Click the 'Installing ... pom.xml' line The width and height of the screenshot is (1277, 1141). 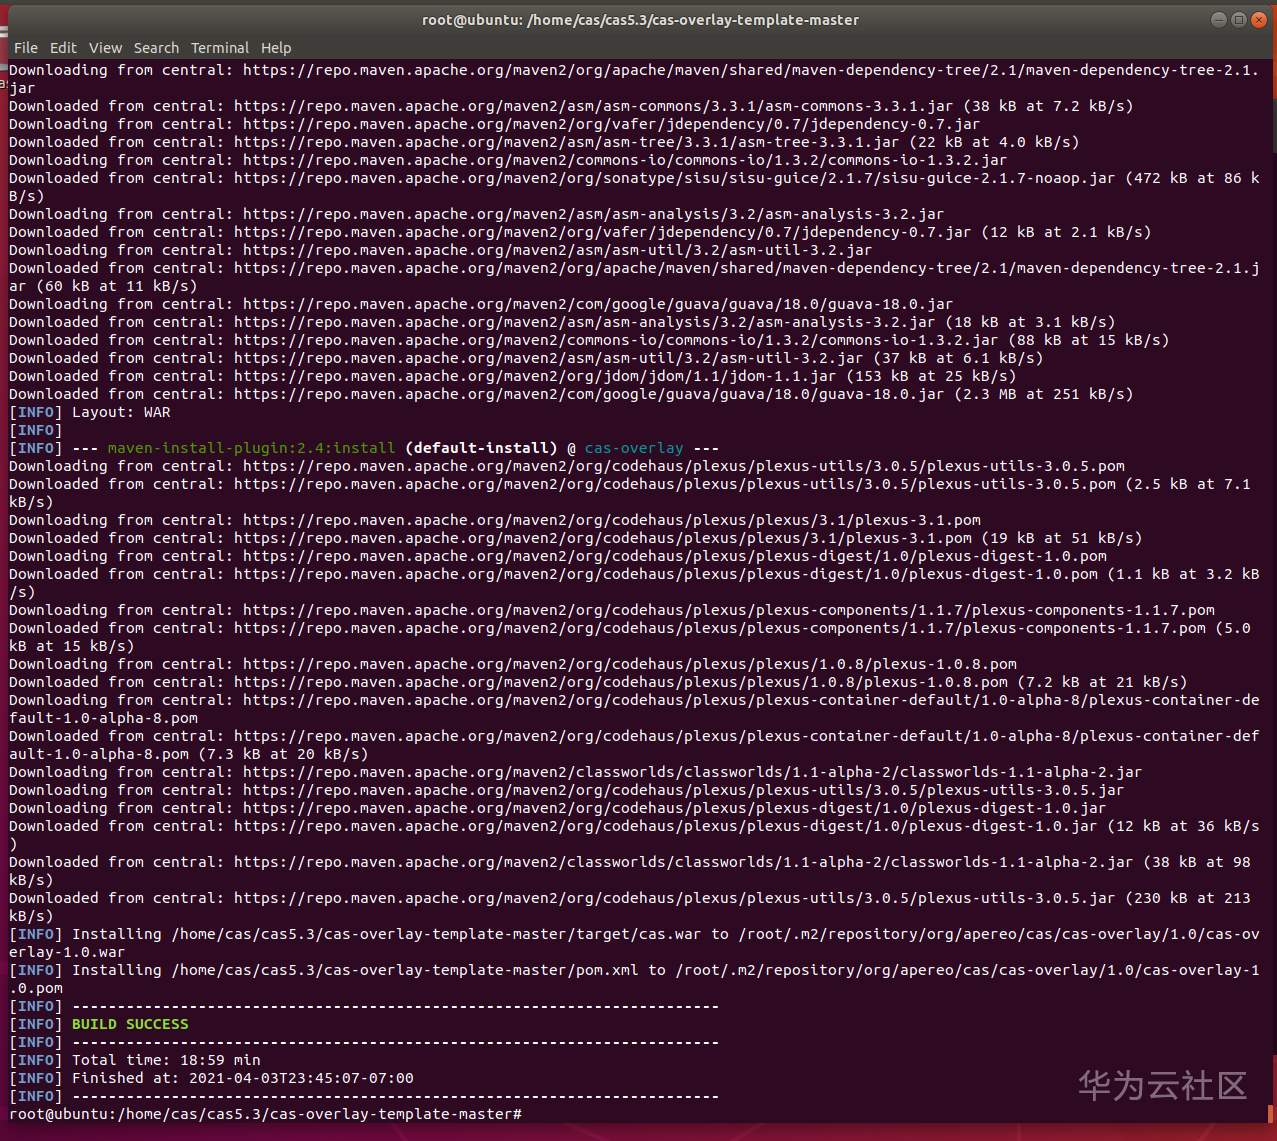coord(635,979)
